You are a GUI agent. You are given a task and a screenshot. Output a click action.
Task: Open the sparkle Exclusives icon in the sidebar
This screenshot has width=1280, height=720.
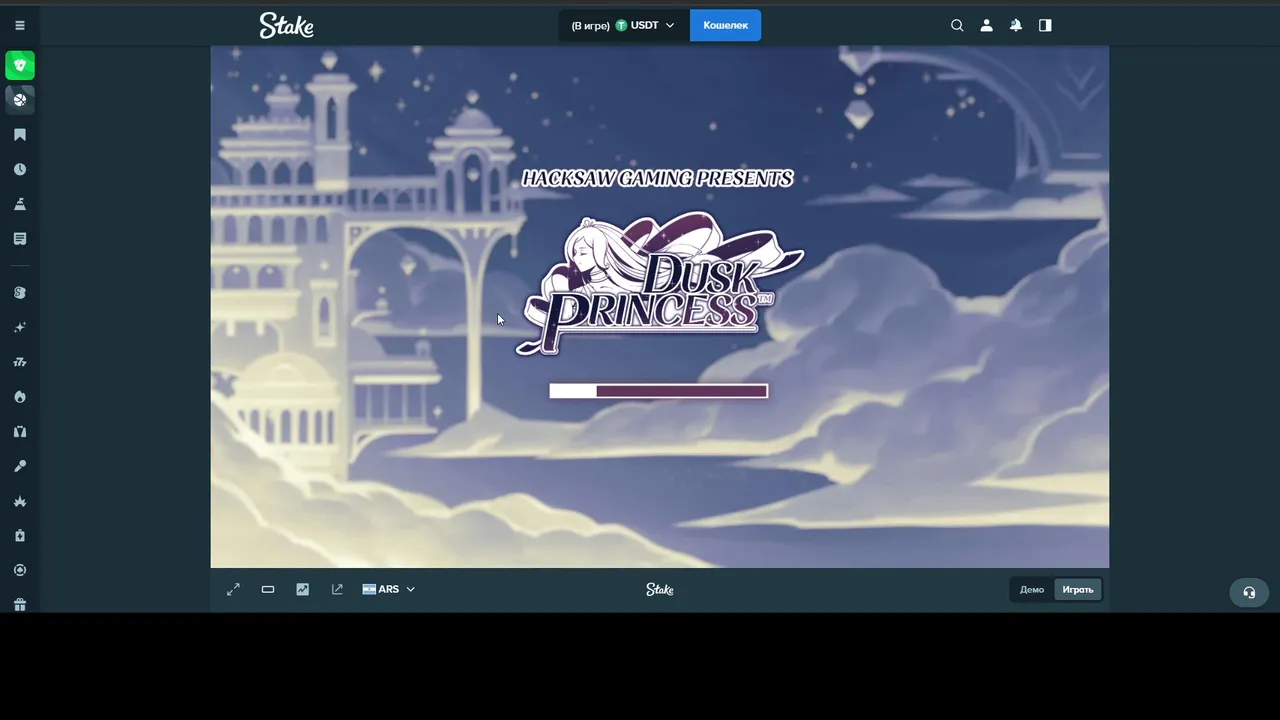click(x=20, y=328)
